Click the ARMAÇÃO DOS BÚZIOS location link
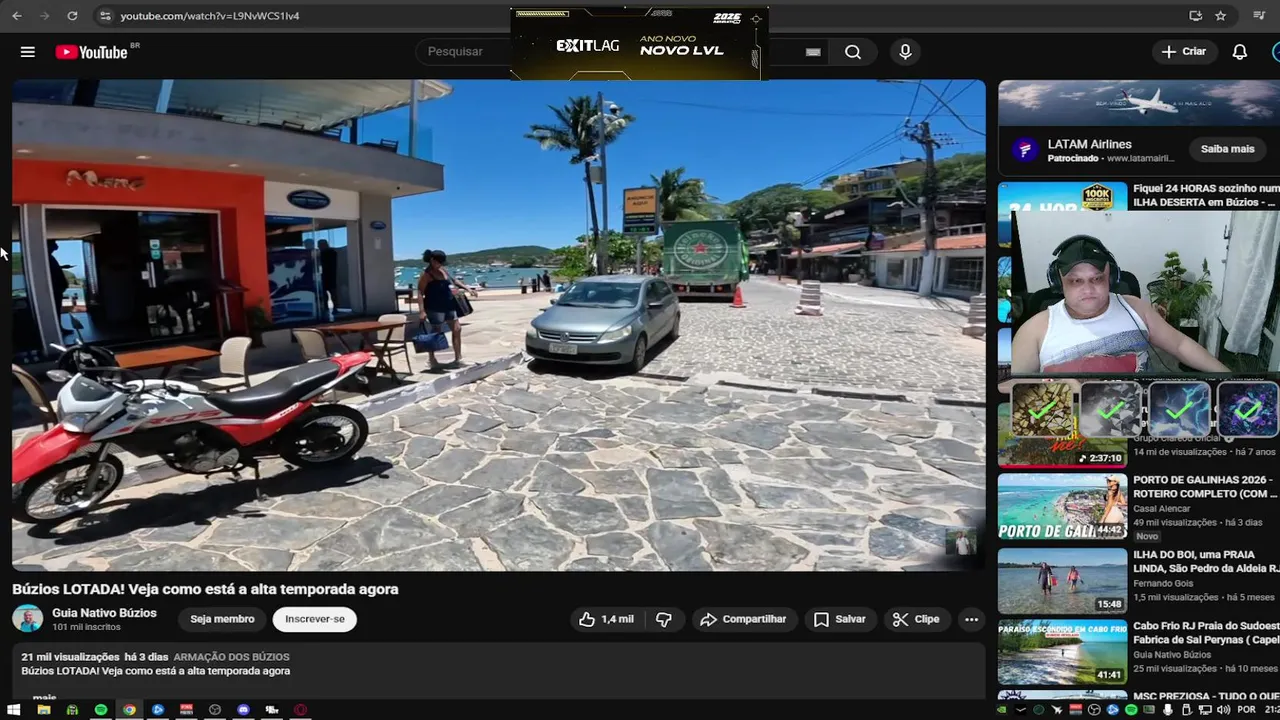 [231, 657]
